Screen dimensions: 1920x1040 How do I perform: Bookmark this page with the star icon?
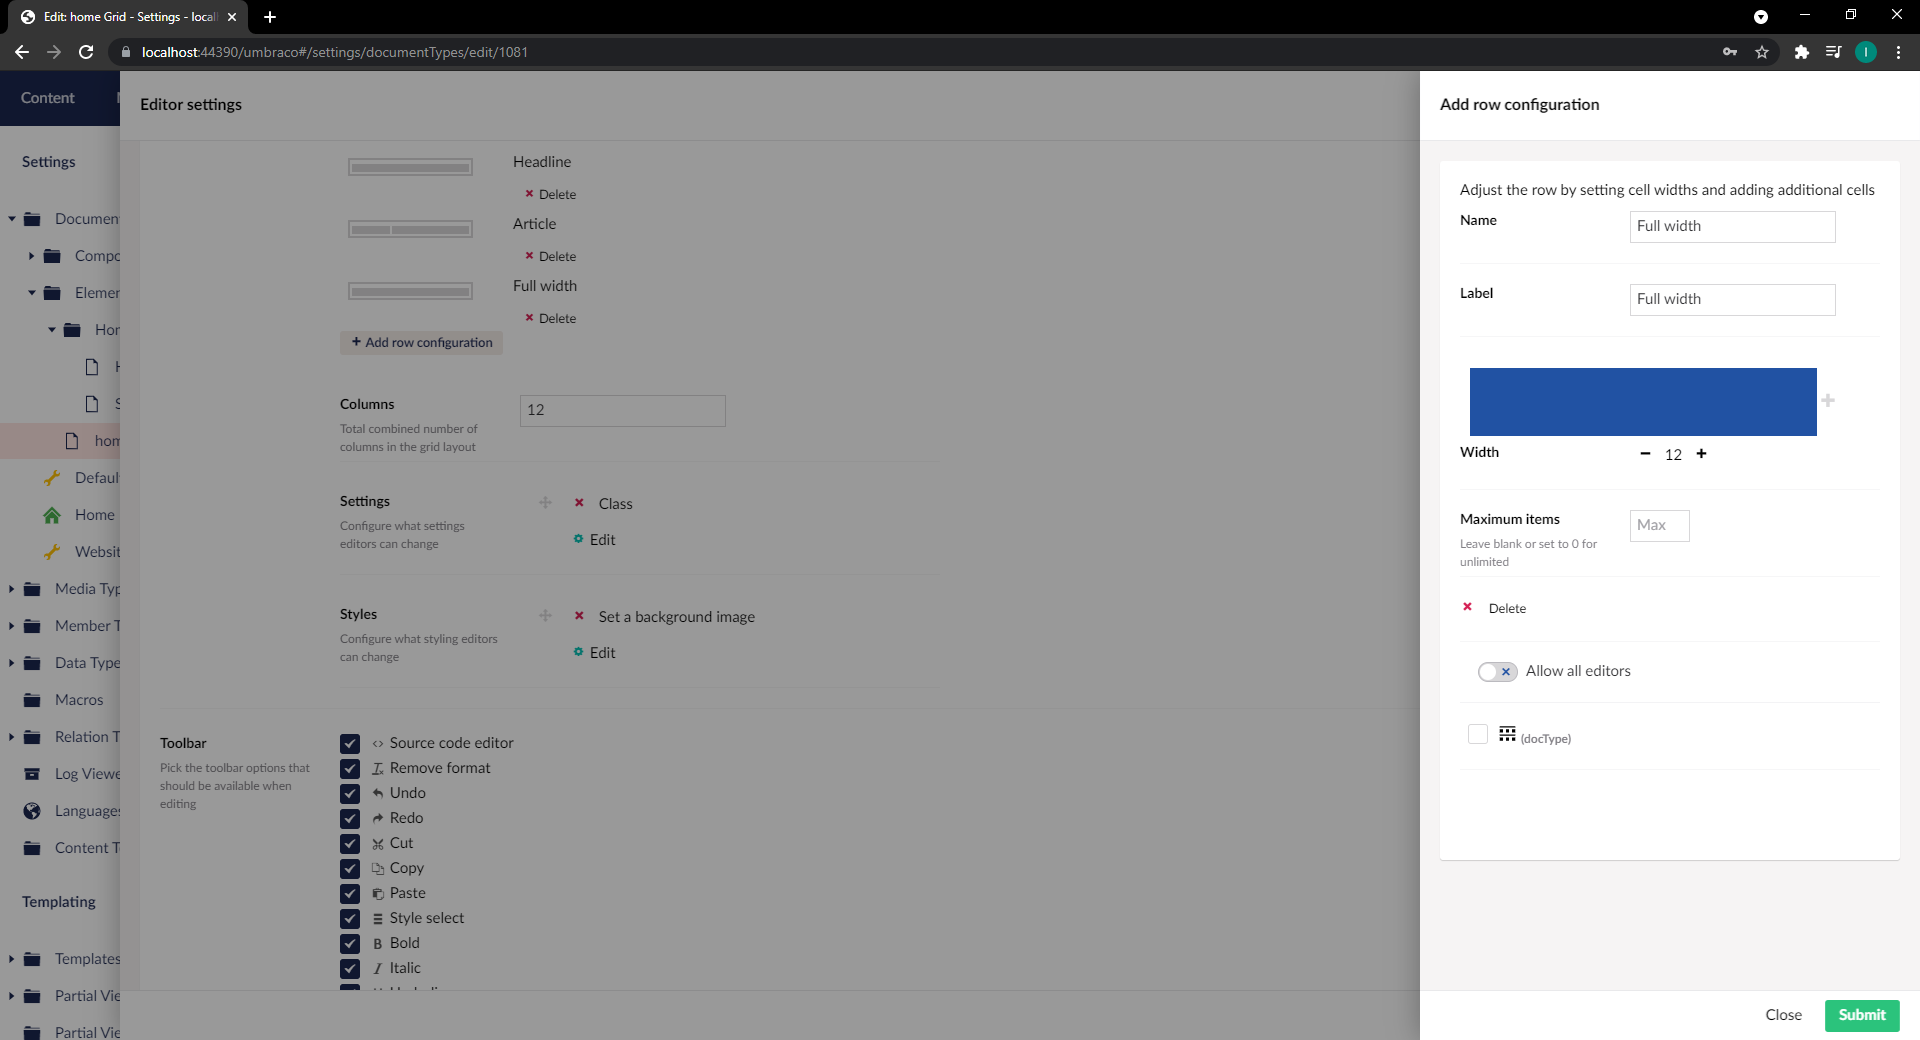1762,52
